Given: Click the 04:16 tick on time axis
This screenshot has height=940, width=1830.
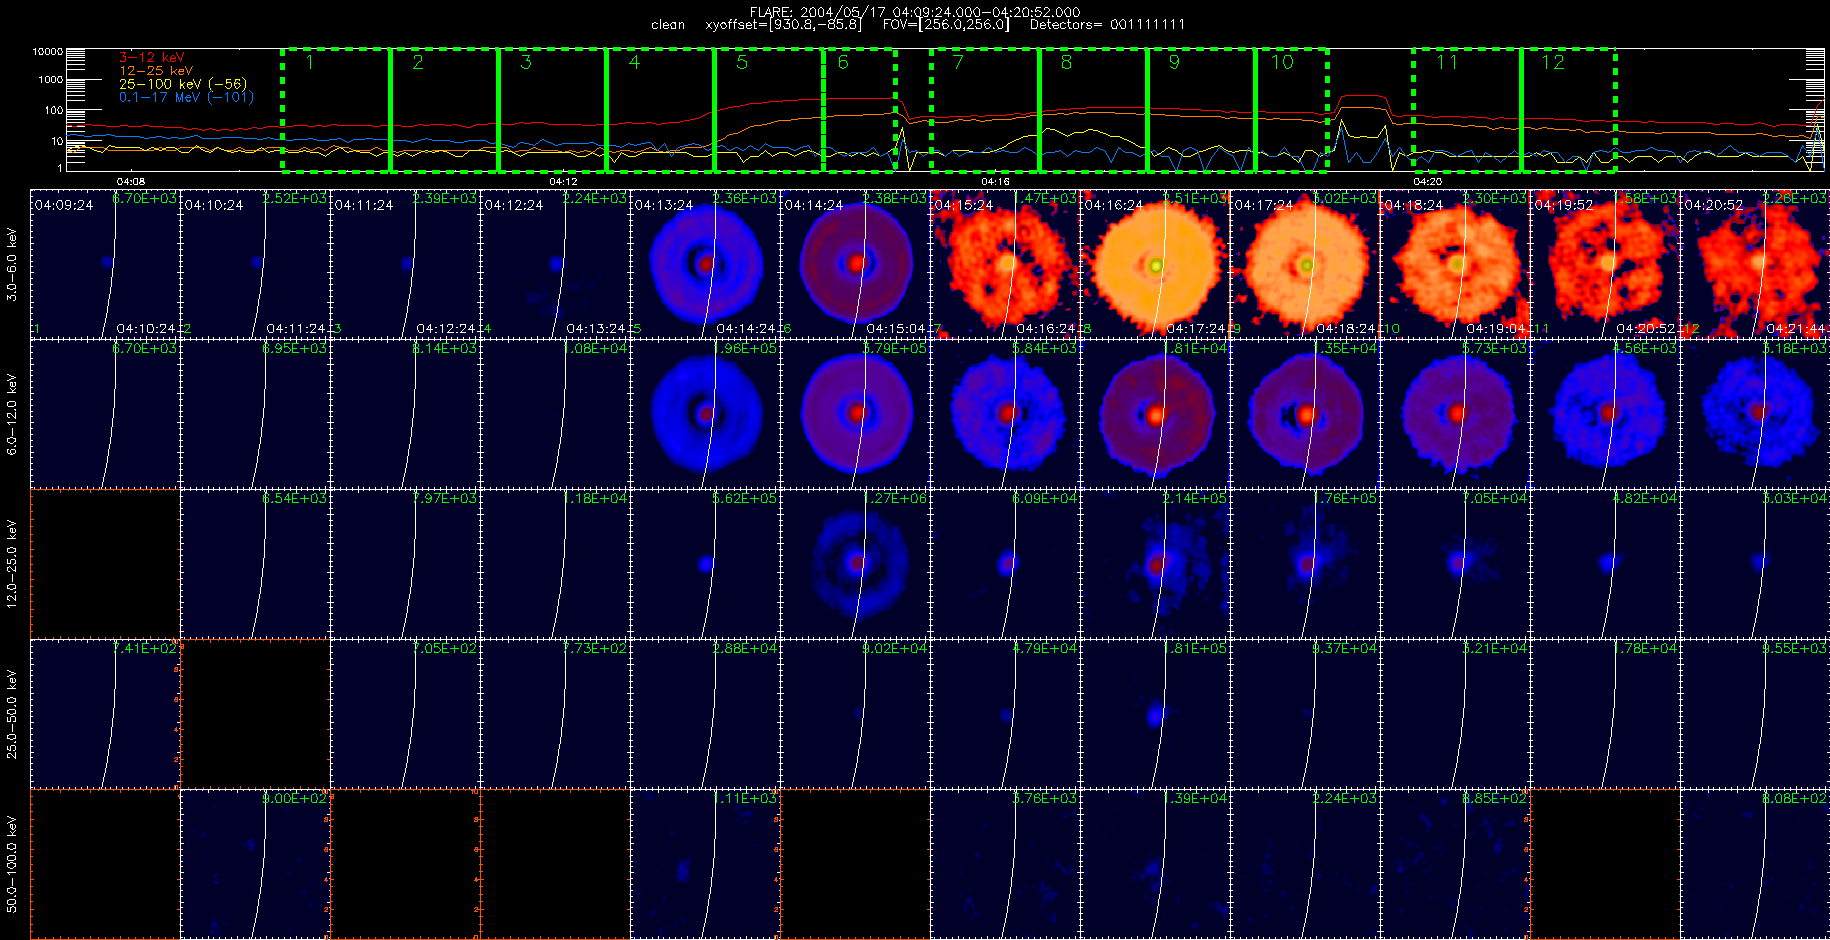Looking at the screenshot, I should (996, 182).
